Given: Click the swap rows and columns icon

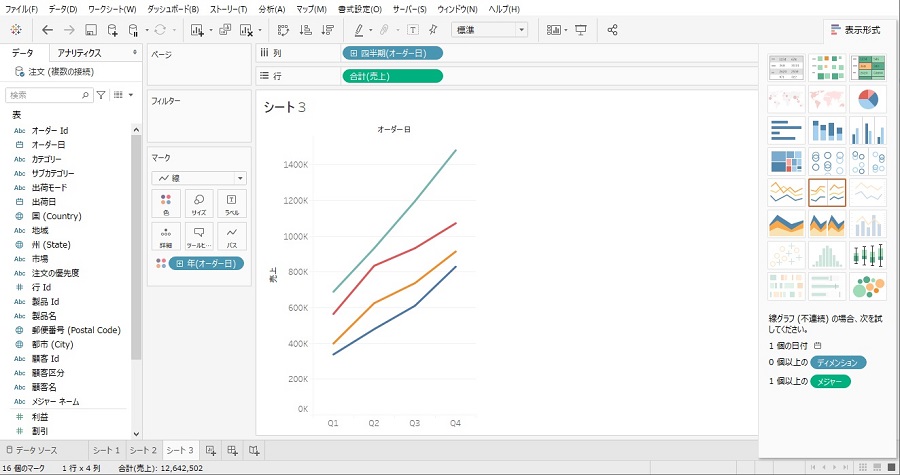Looking at the screenshot, I should [x=281, y=30].
